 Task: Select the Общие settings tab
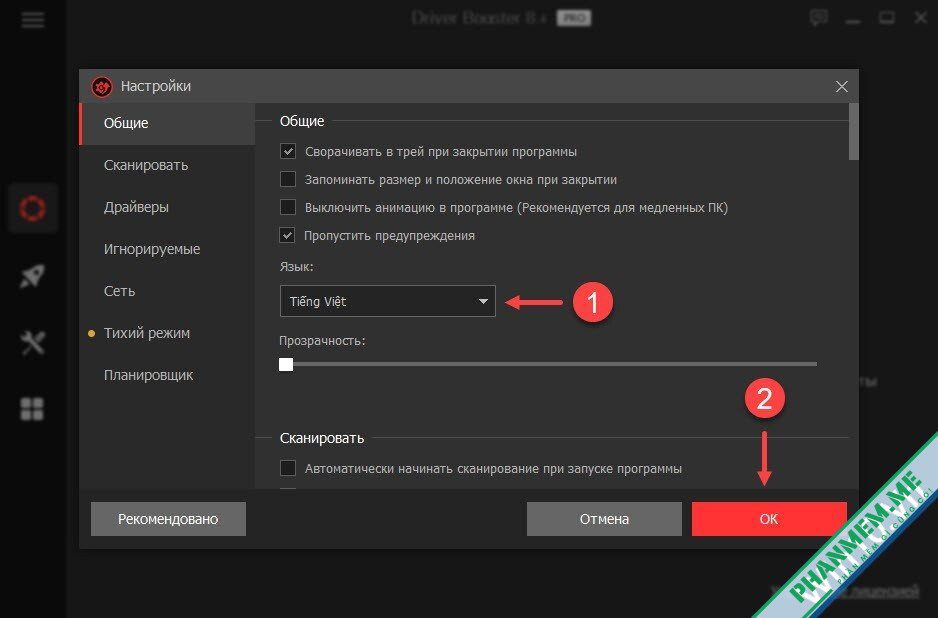[x=168, y=123]
